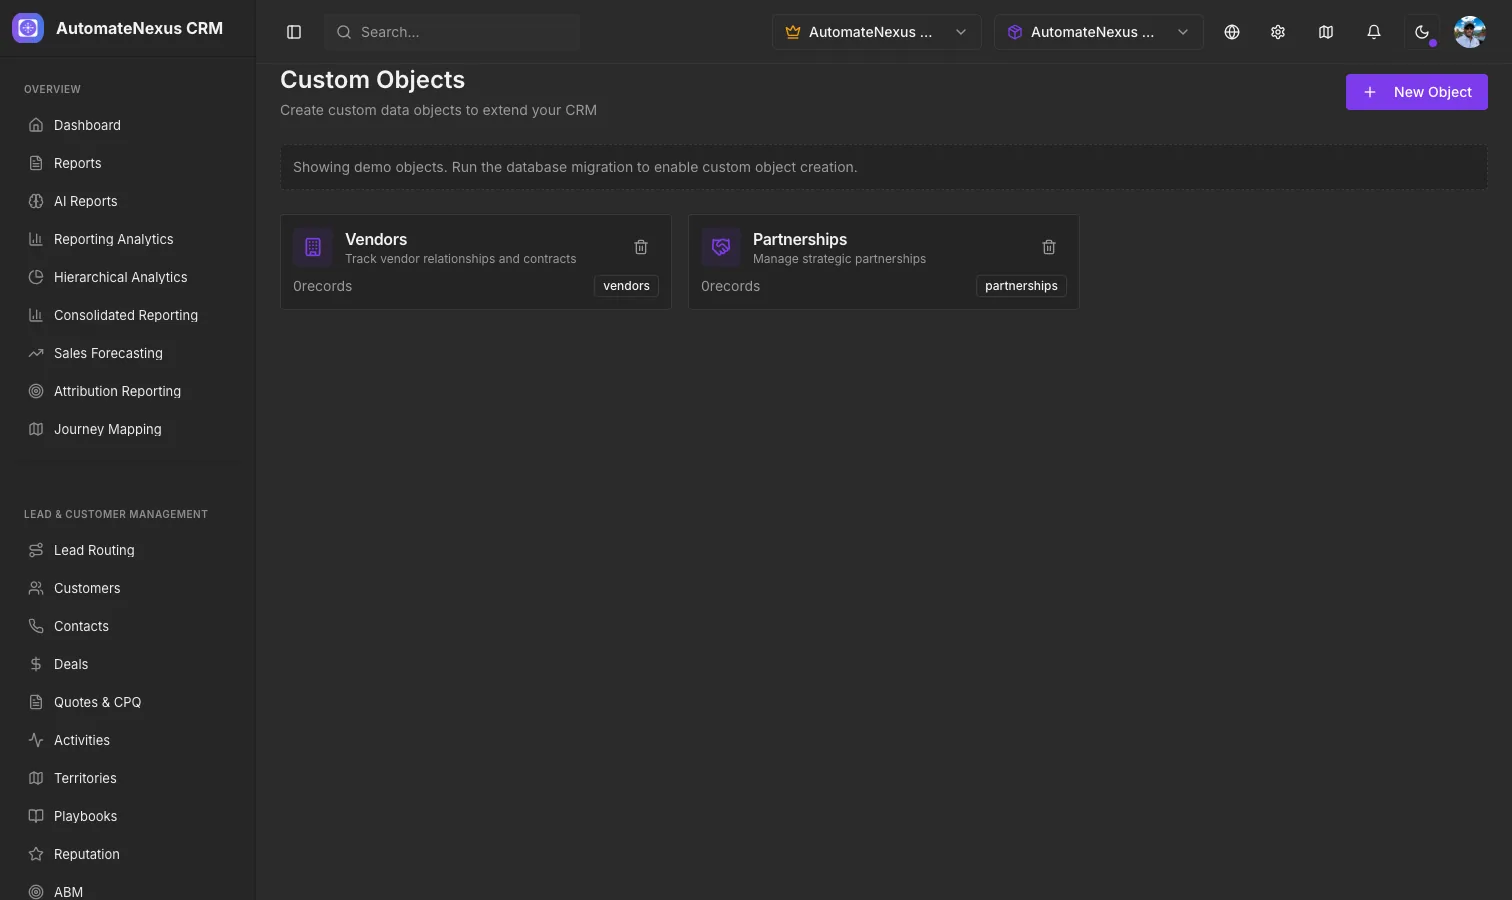The width and height of the screenshot is (1512, 900).
Task: Click the Deals dollar icon
Action: click(36, 664)
